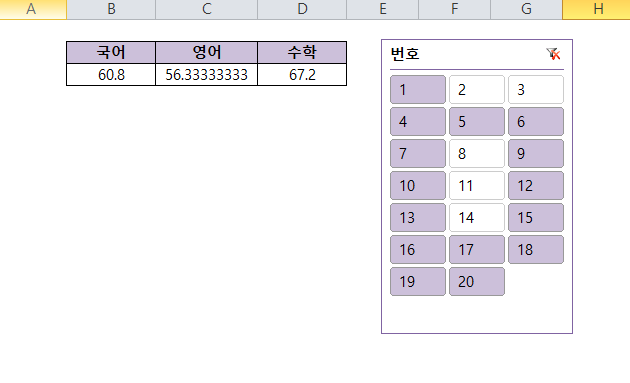Select slicer button 16

(418, 250)
